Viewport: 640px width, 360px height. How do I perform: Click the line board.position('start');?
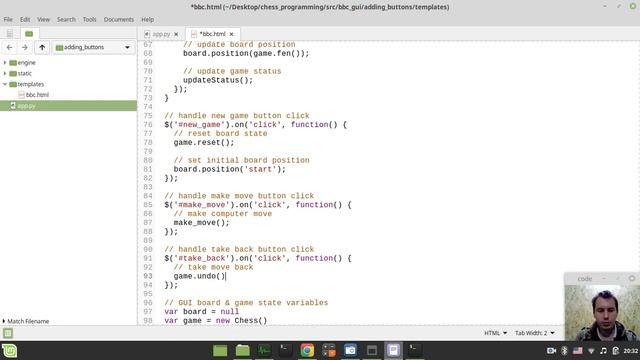click(229, 169)
